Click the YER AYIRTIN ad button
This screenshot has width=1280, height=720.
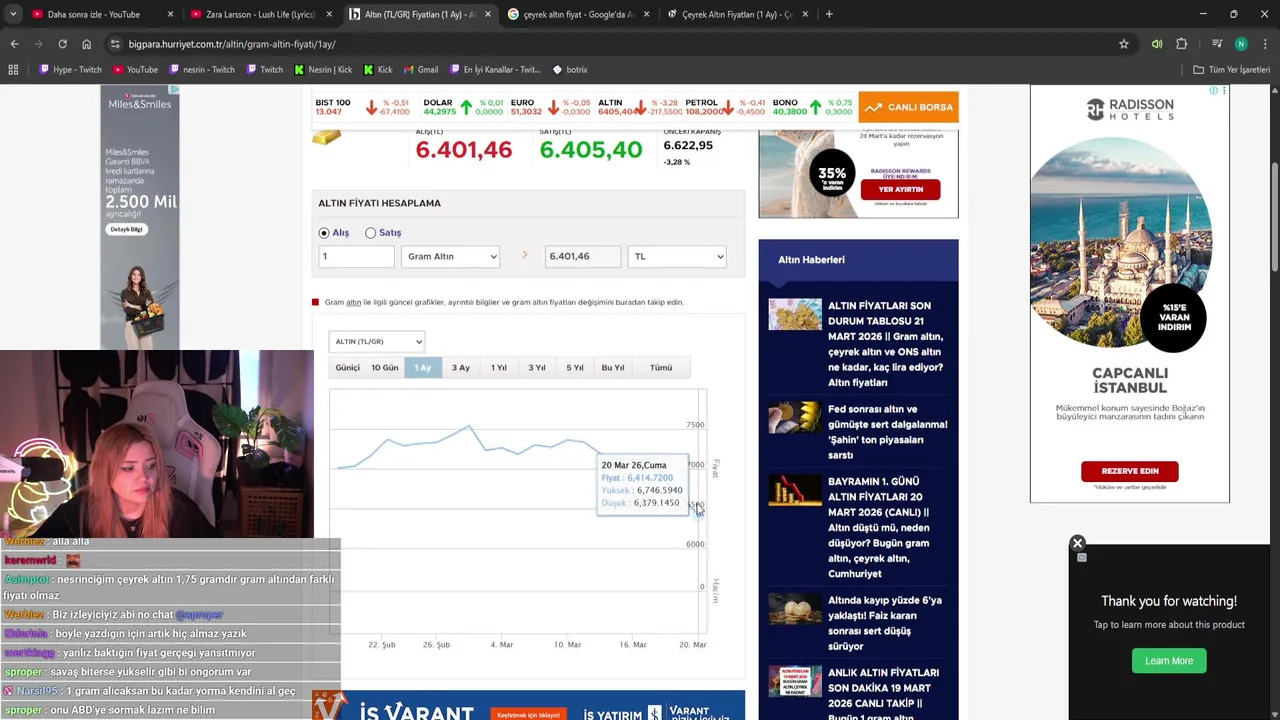click(x=901, y=189)
